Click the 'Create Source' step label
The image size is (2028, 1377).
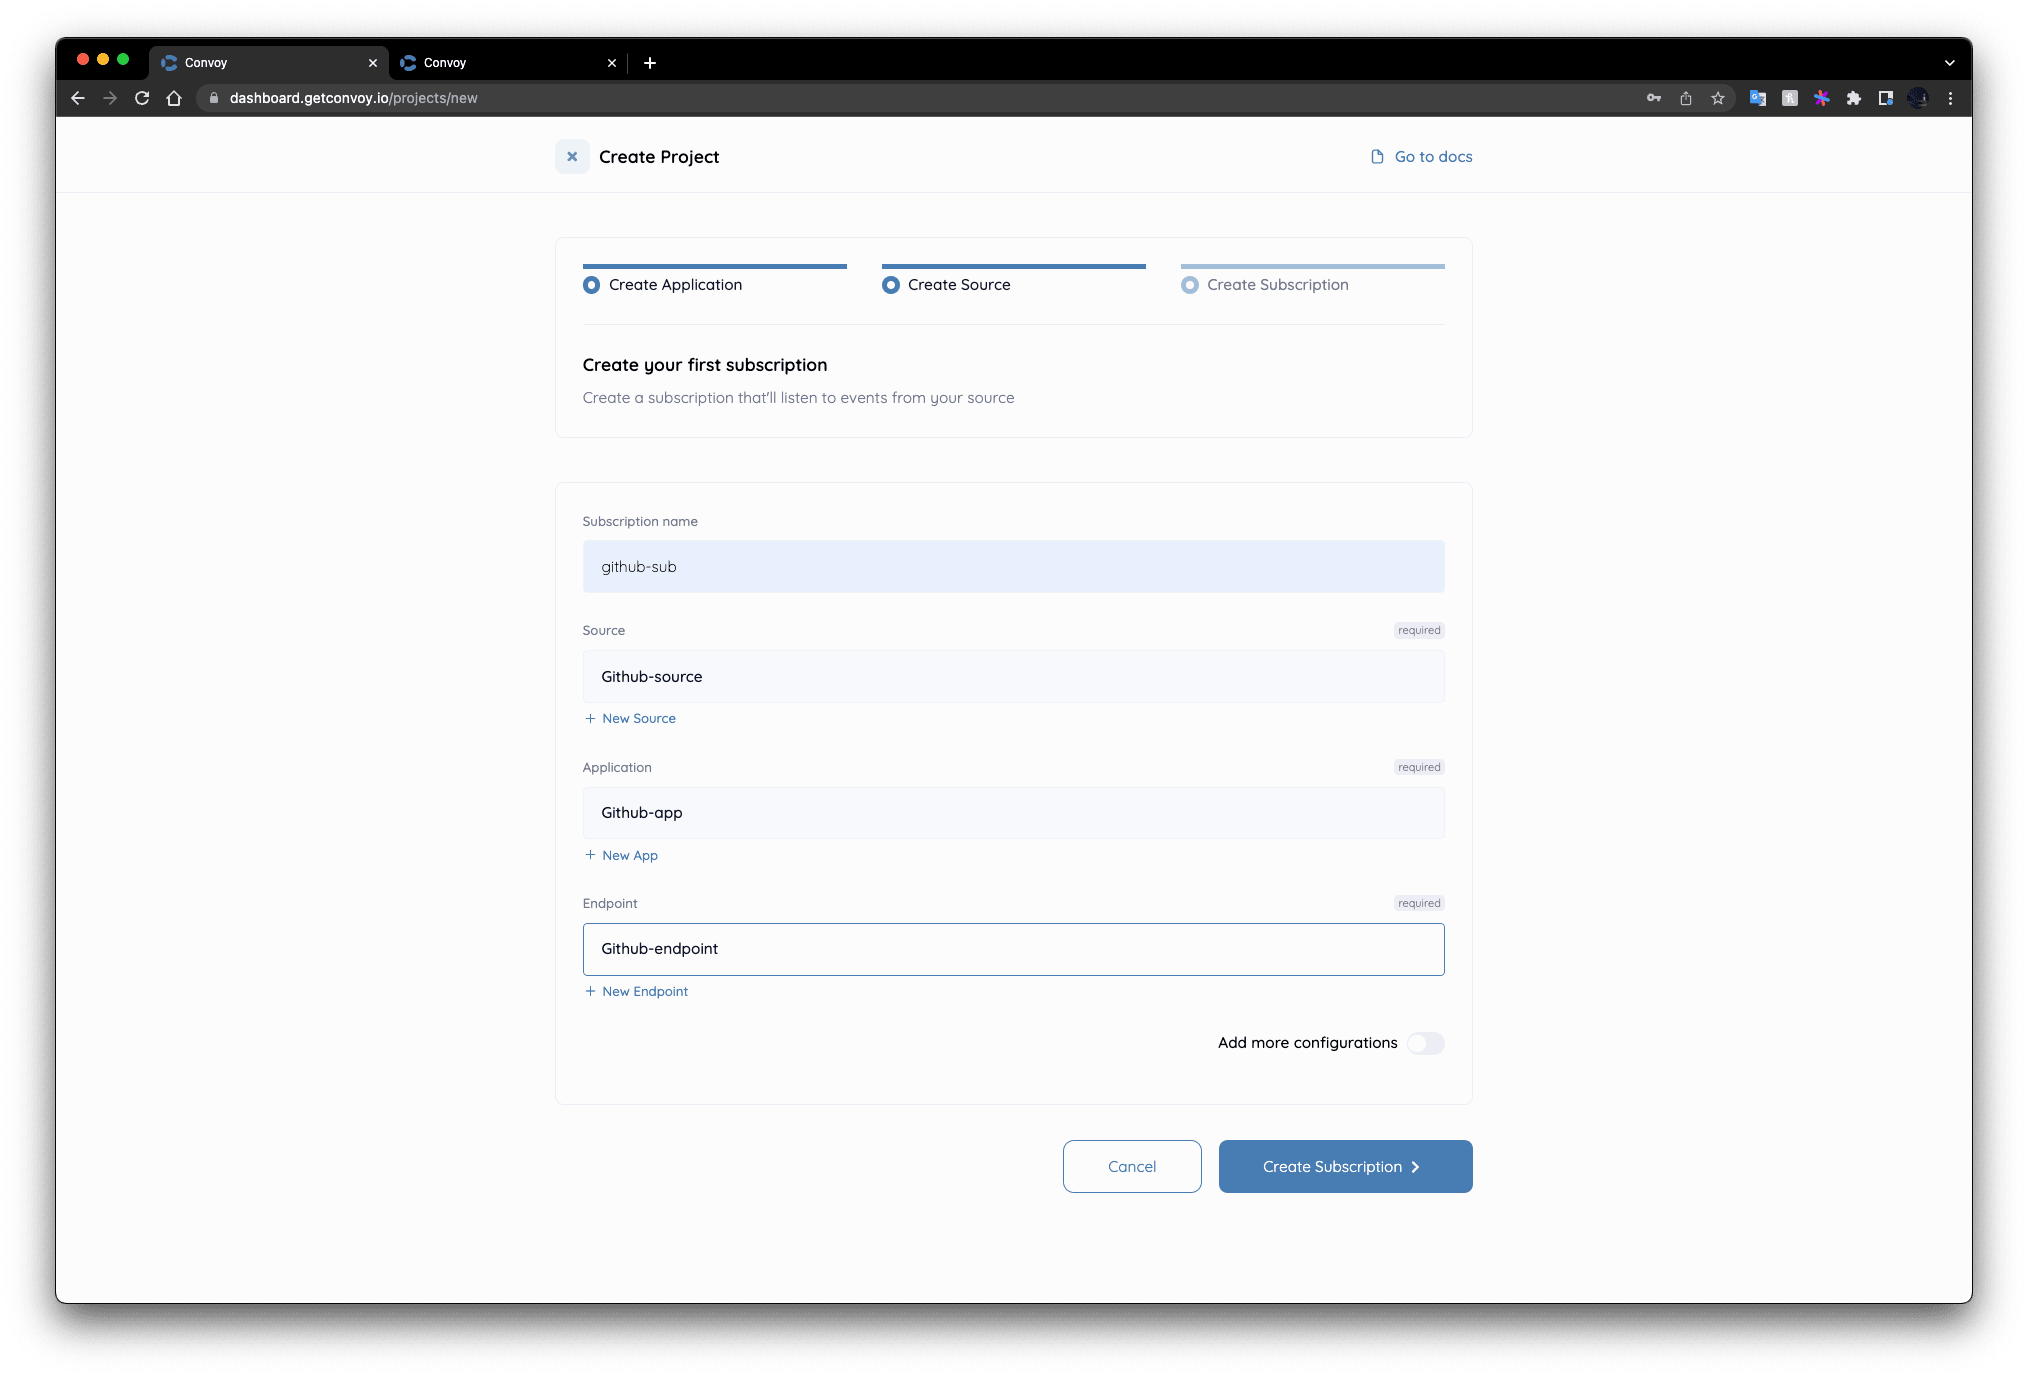pos(957,284)
